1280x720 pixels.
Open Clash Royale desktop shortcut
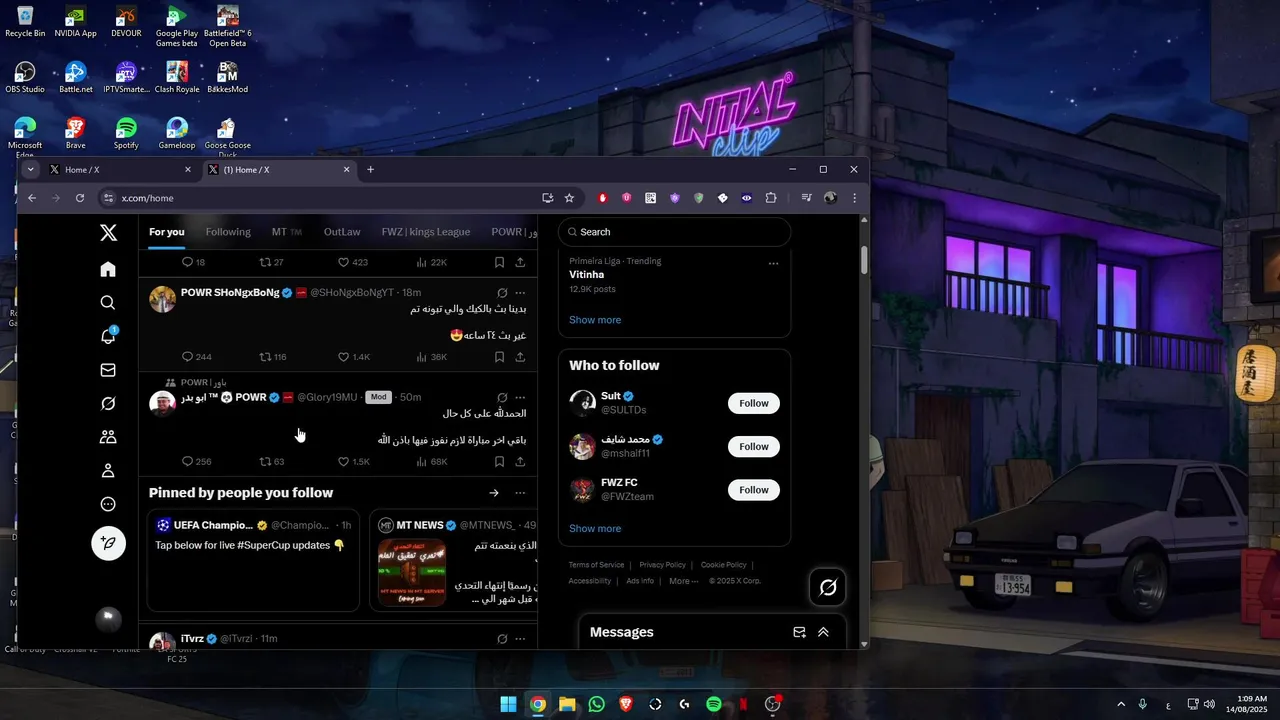177,78
